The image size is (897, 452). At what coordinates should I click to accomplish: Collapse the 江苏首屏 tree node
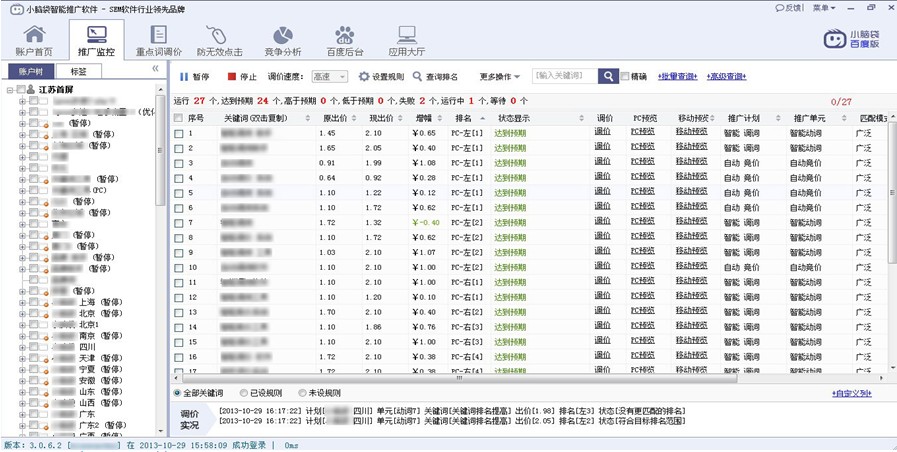(x=10, y=90)
